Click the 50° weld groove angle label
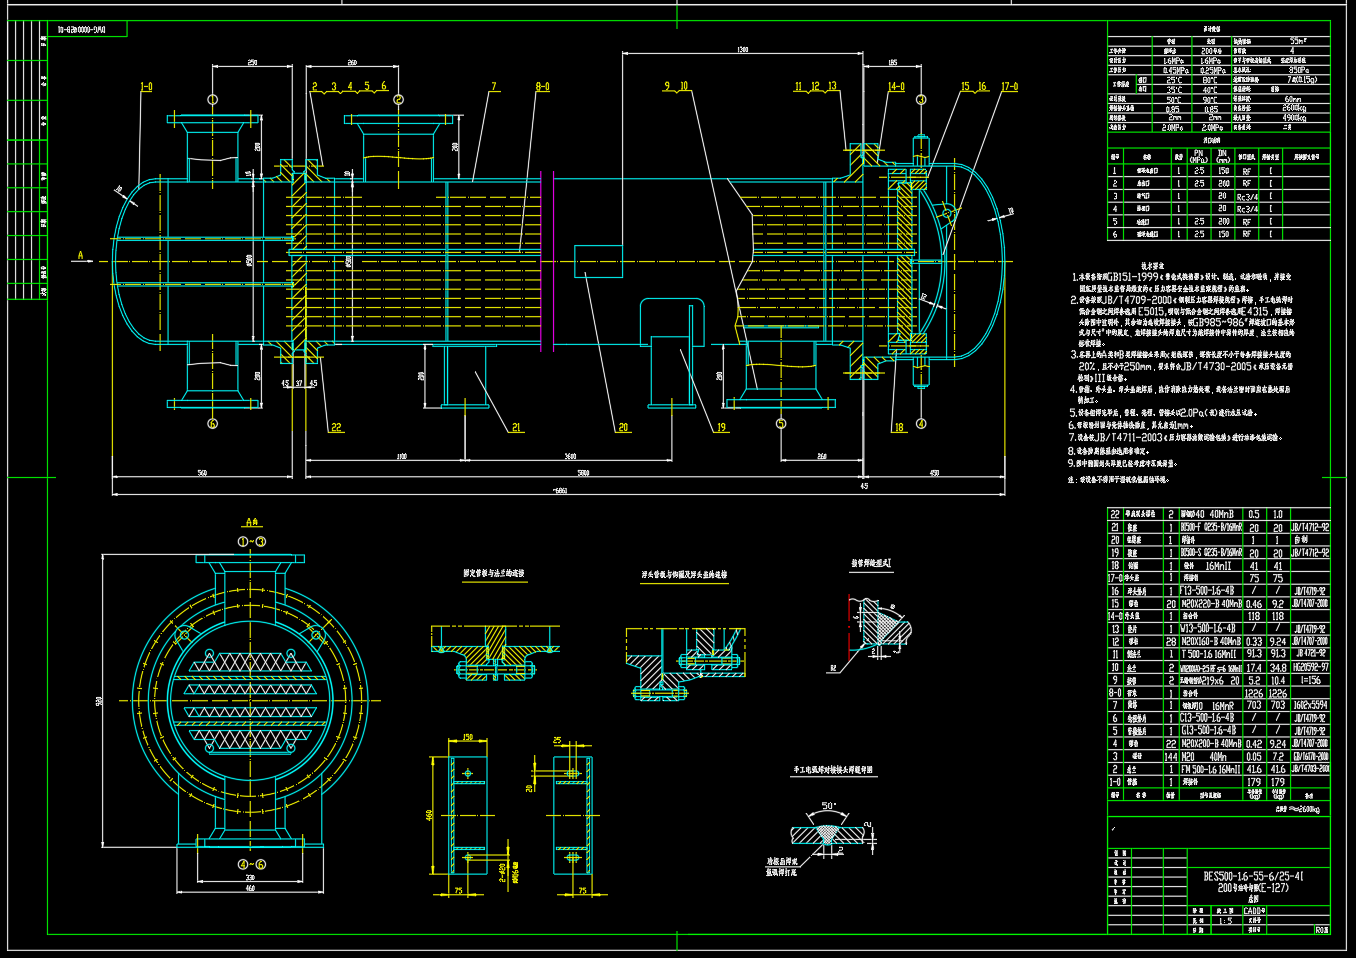 coord(828,806)
